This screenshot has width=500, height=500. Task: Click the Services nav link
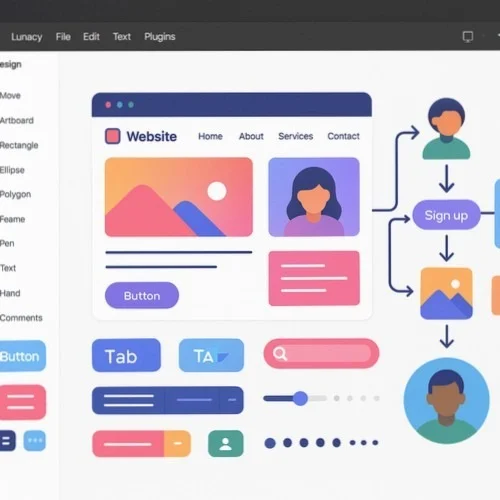pyautogui.click(x=296, y=136)
